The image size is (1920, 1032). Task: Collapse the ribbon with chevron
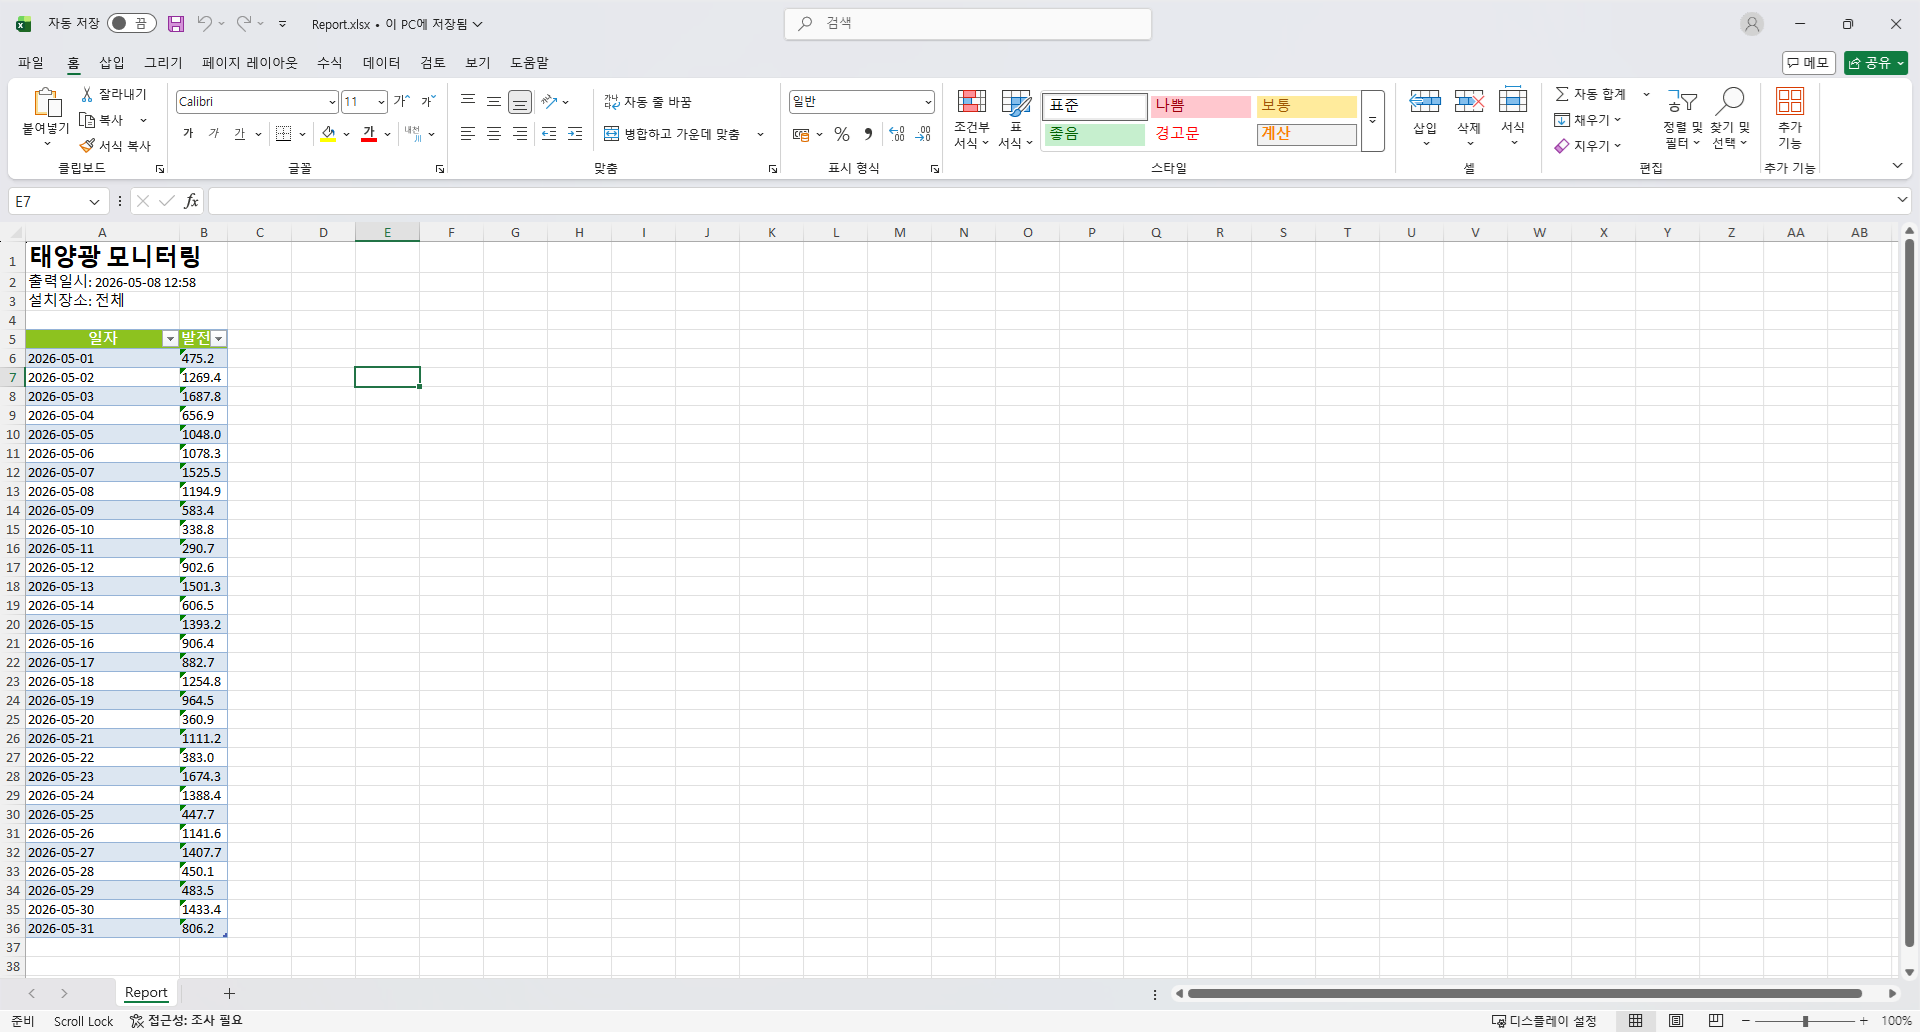tap(1897, 166)
